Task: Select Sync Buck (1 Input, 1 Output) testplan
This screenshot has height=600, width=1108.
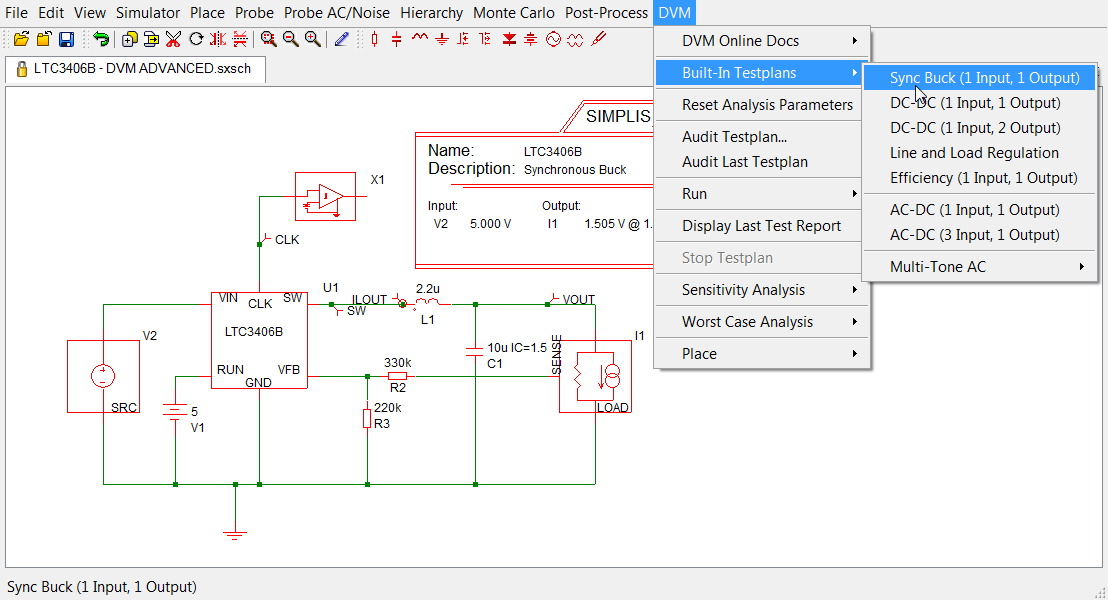Action: 984,77
